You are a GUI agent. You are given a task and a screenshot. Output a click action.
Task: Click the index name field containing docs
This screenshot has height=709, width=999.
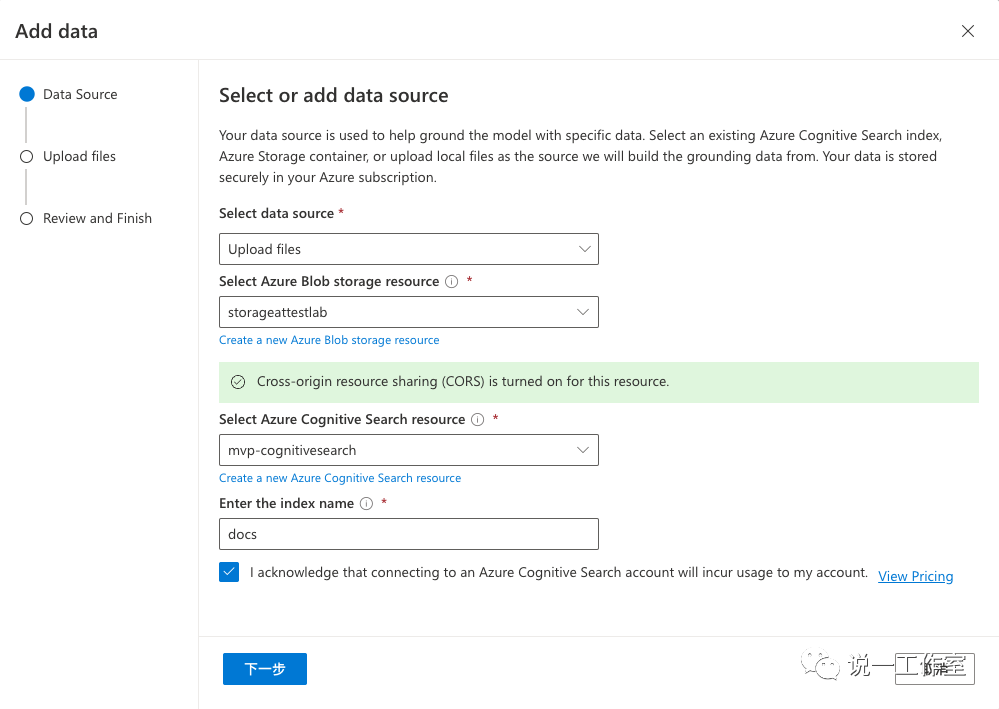coord(408,534)
